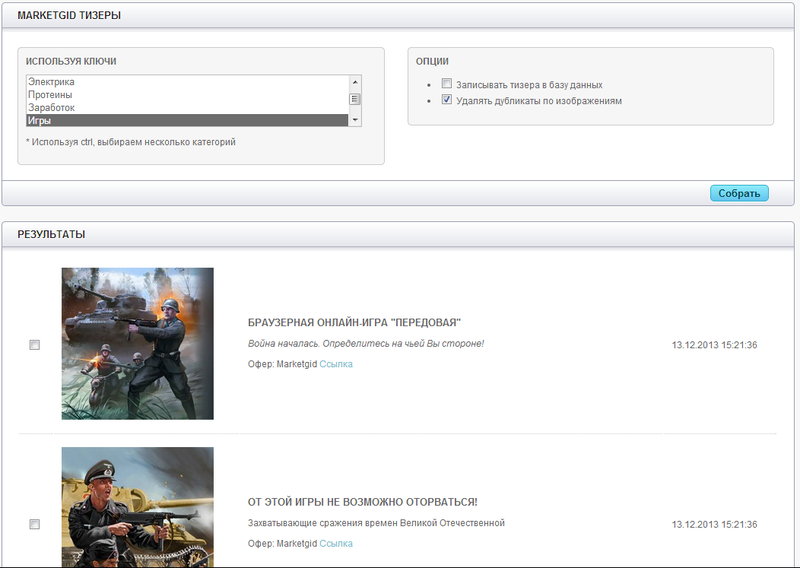The height and width of the screenshot is (568, 800).
Task: Uncheck Удалять дубликаты по изображениям checkbox
Action: point(446,100)
